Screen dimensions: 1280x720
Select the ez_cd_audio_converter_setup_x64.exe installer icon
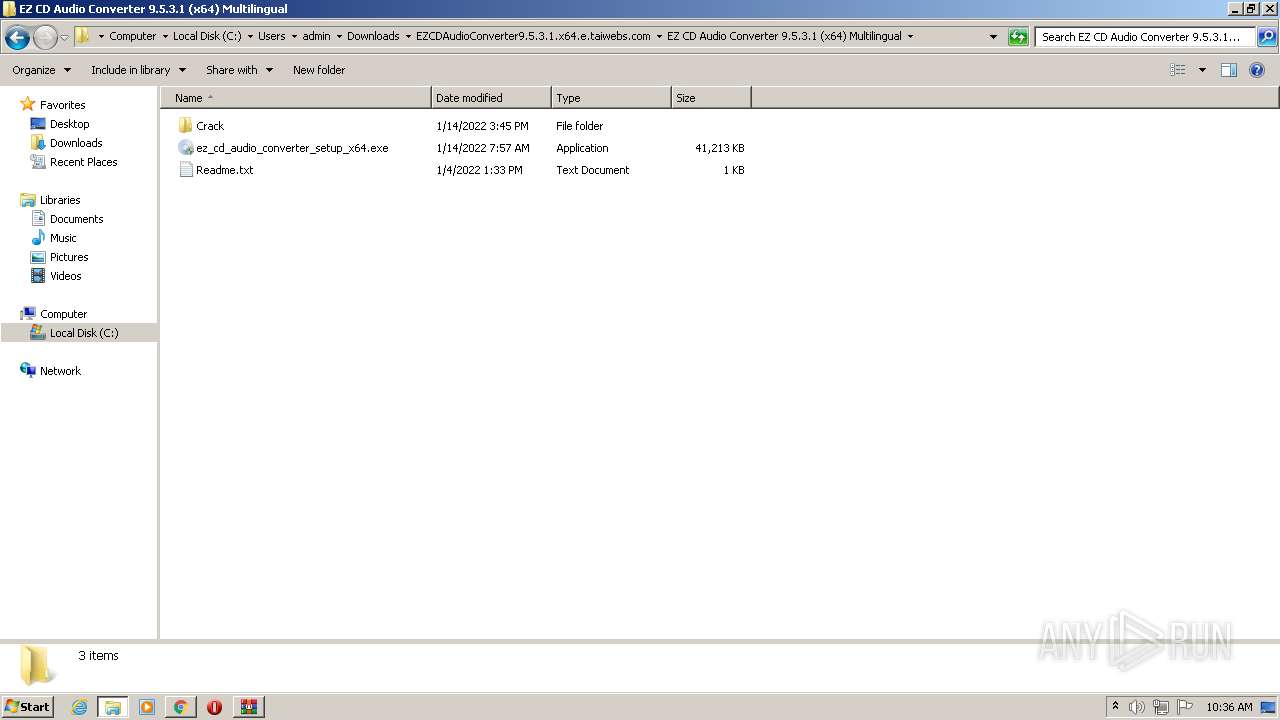point(185,148)
